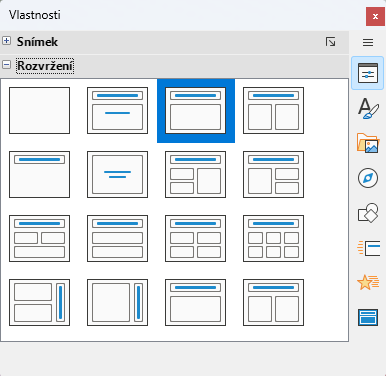Select layout with one left box, two right
Viewport: 386px width, 376px height.
tap(273, 174)
